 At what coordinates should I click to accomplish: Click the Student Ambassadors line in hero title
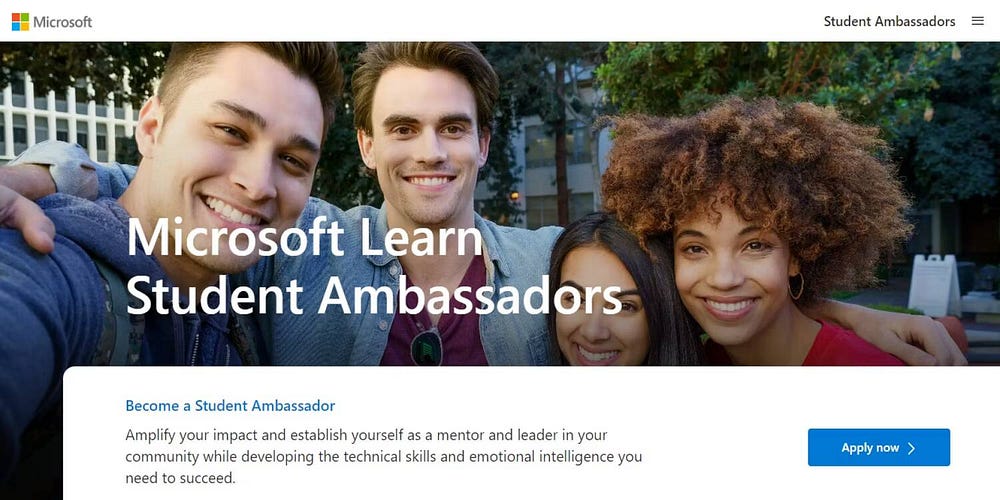click(374, 295)
